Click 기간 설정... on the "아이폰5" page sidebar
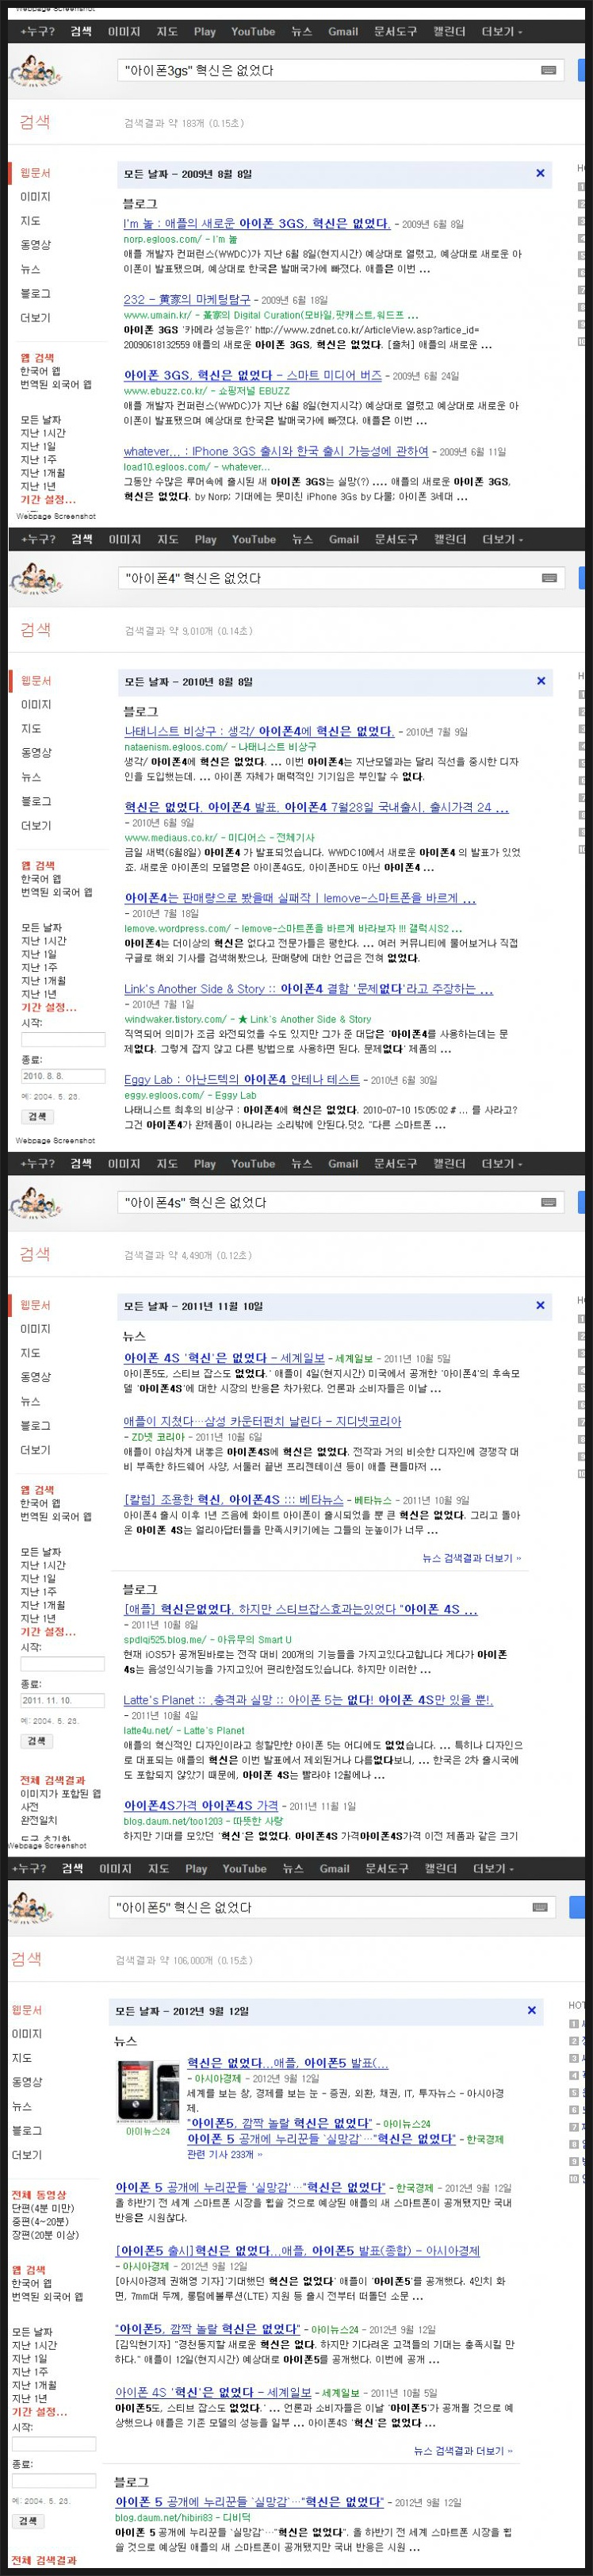593x2576 pixels. [x=39, y=2412]
